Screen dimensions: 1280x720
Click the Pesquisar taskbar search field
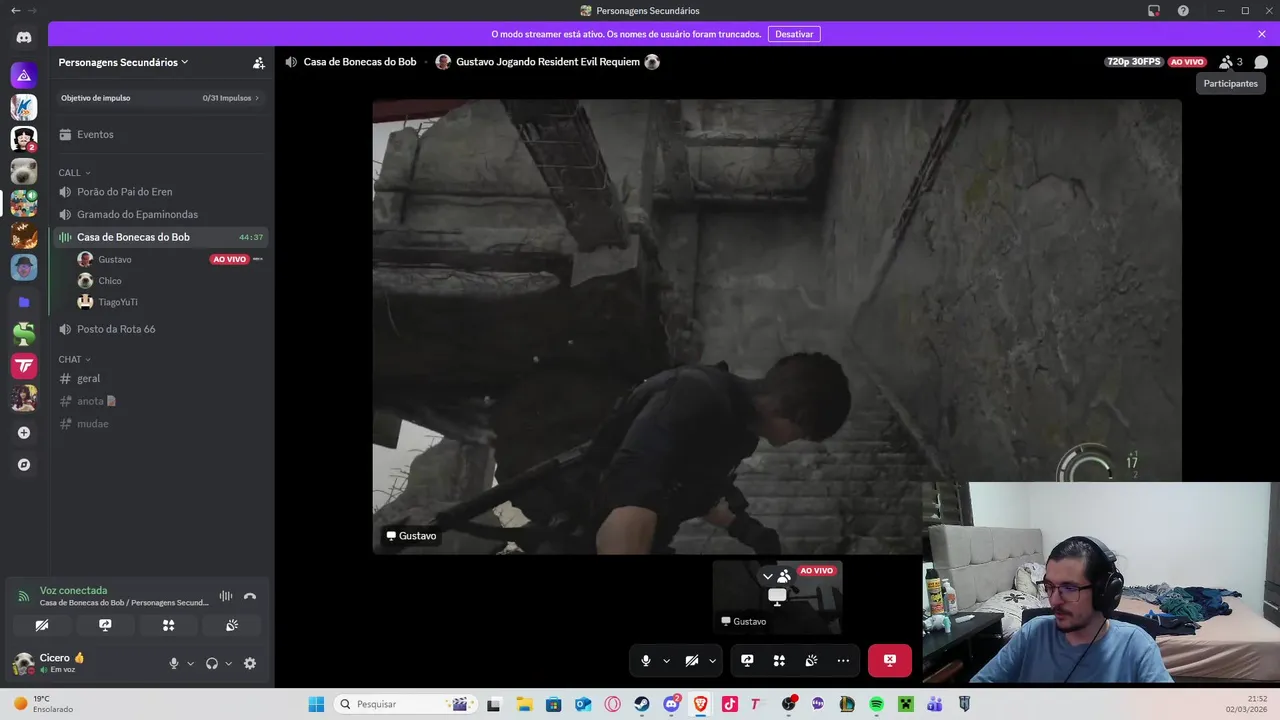click(405, 704)
